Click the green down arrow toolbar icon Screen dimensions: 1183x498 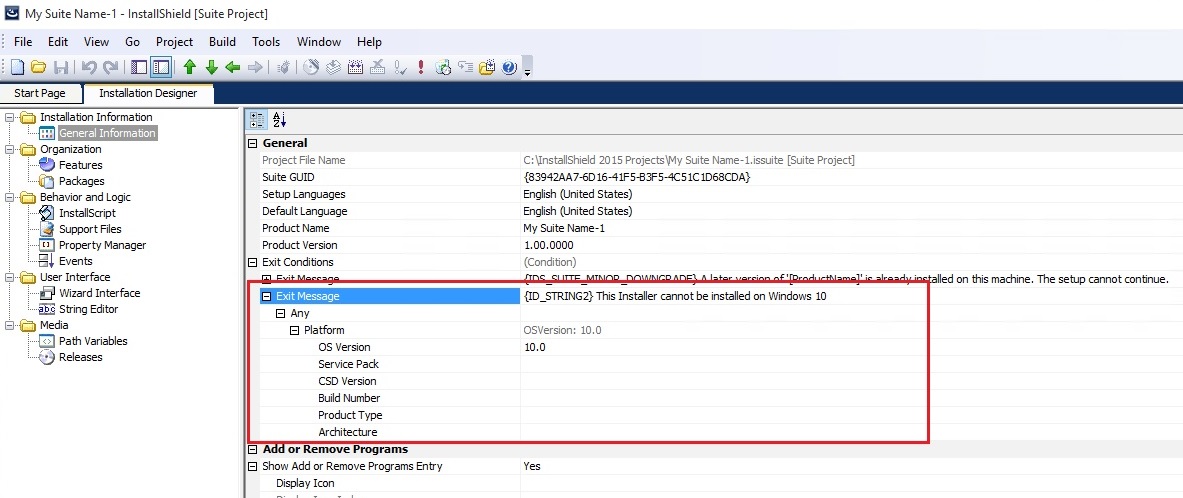(211, 67)
